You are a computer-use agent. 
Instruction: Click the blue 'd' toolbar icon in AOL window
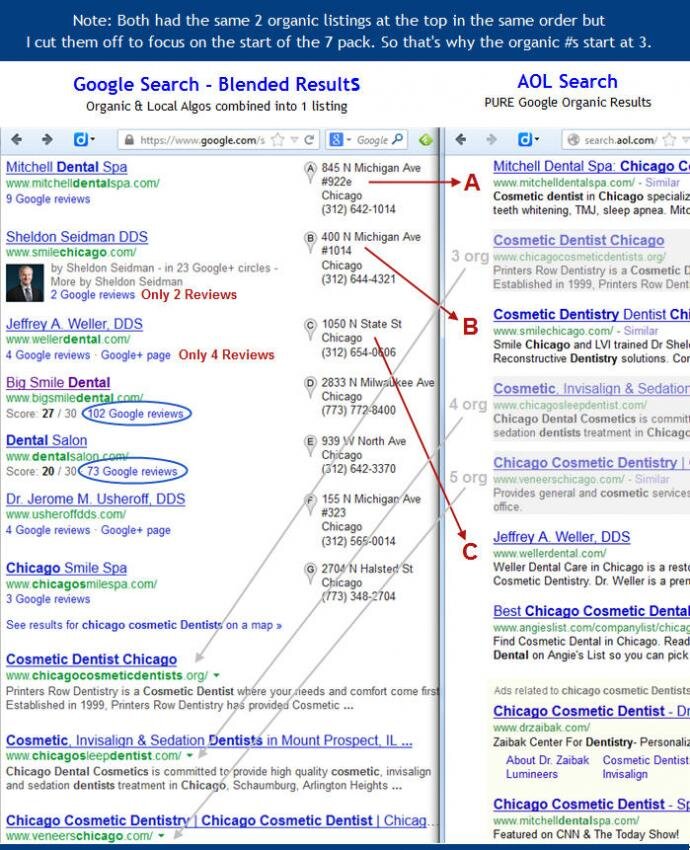pos(524,140)
